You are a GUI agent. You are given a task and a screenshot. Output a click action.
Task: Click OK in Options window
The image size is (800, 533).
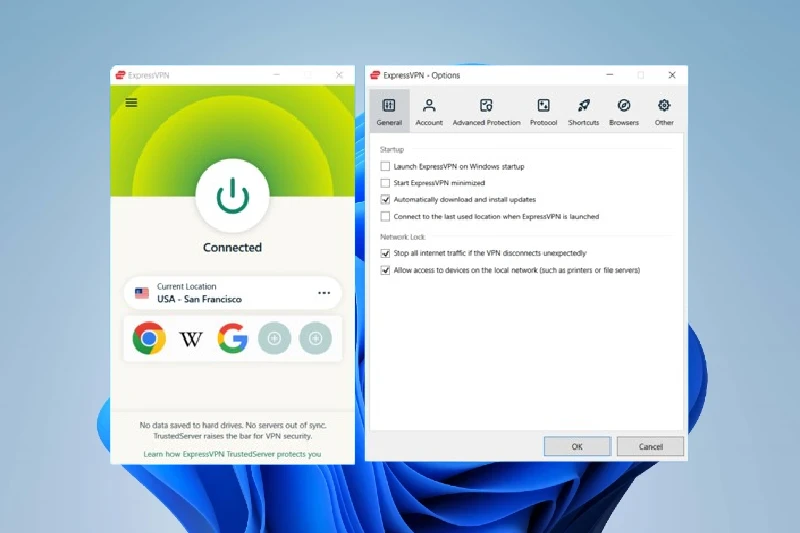coord(577,446)
